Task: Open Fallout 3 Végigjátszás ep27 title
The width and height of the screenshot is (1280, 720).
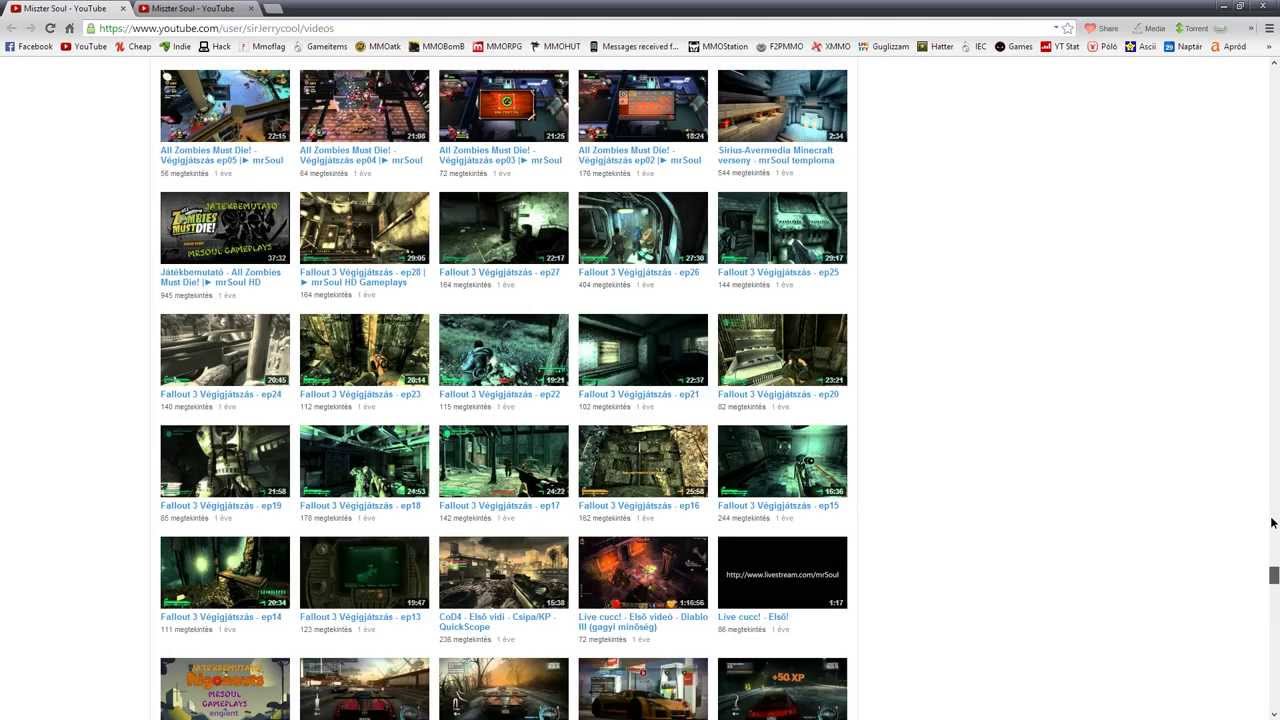Action: [x=499, y=272]
